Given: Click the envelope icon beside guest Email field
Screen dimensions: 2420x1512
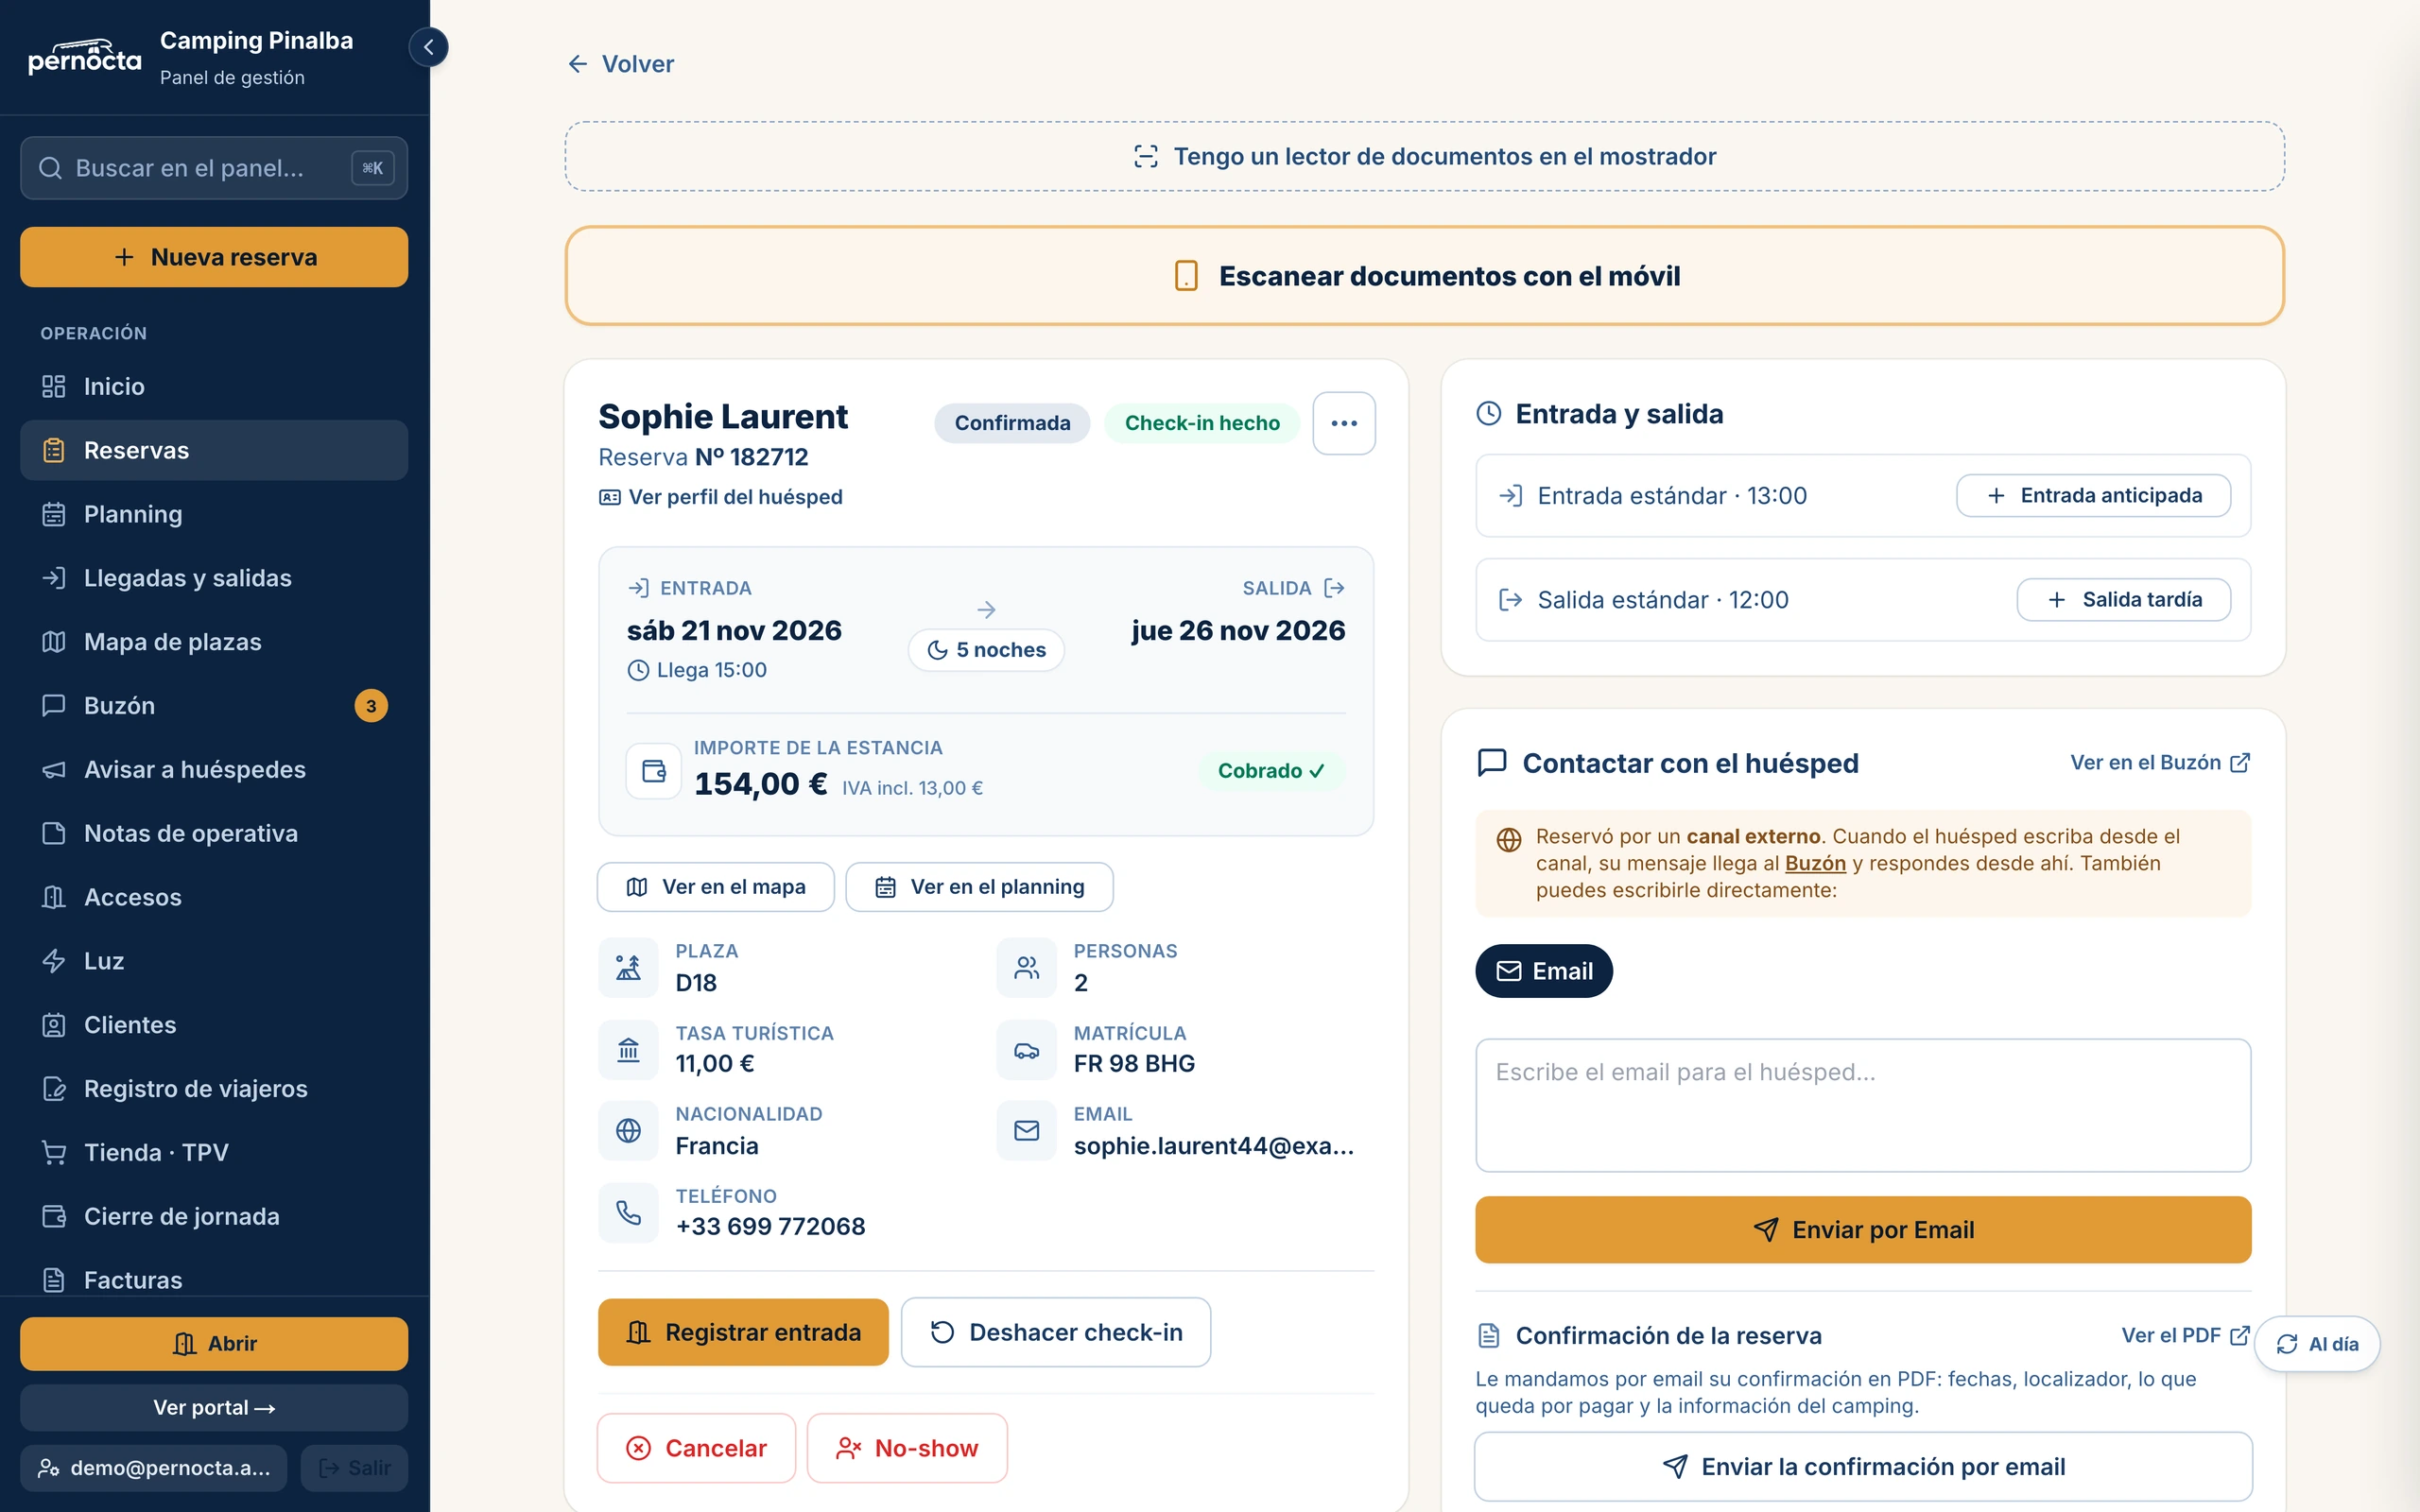Looking at the screenshot, I should coord(1026,1130).
